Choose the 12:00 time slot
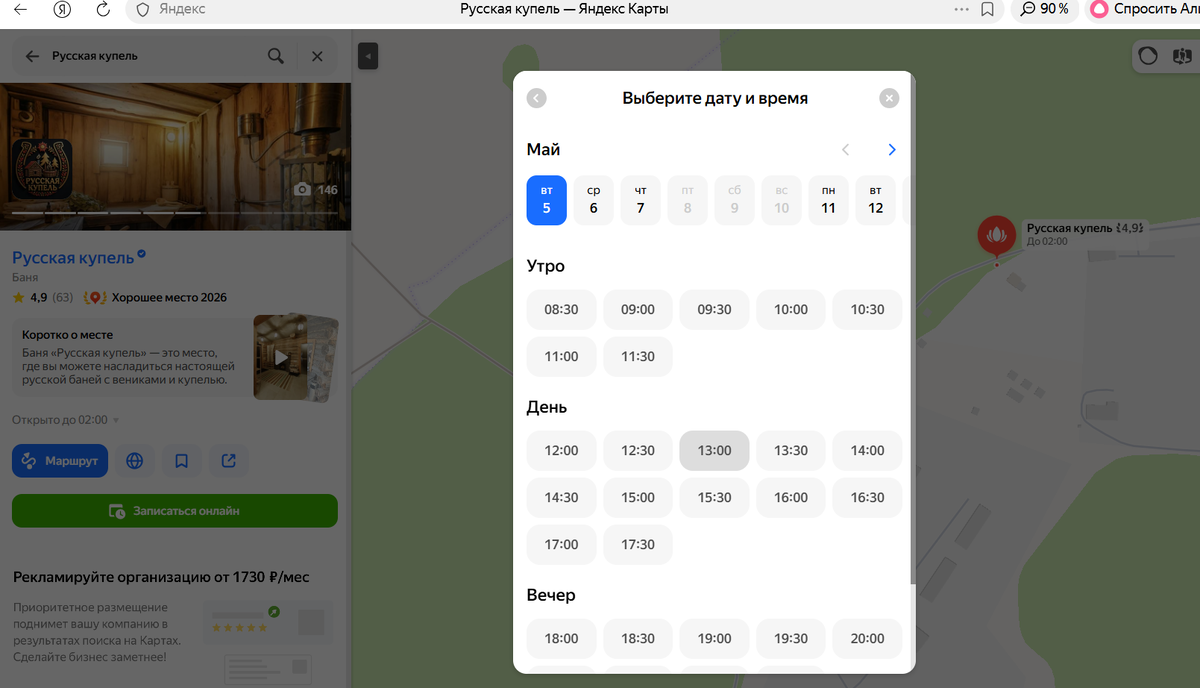 tap(561, 450)
